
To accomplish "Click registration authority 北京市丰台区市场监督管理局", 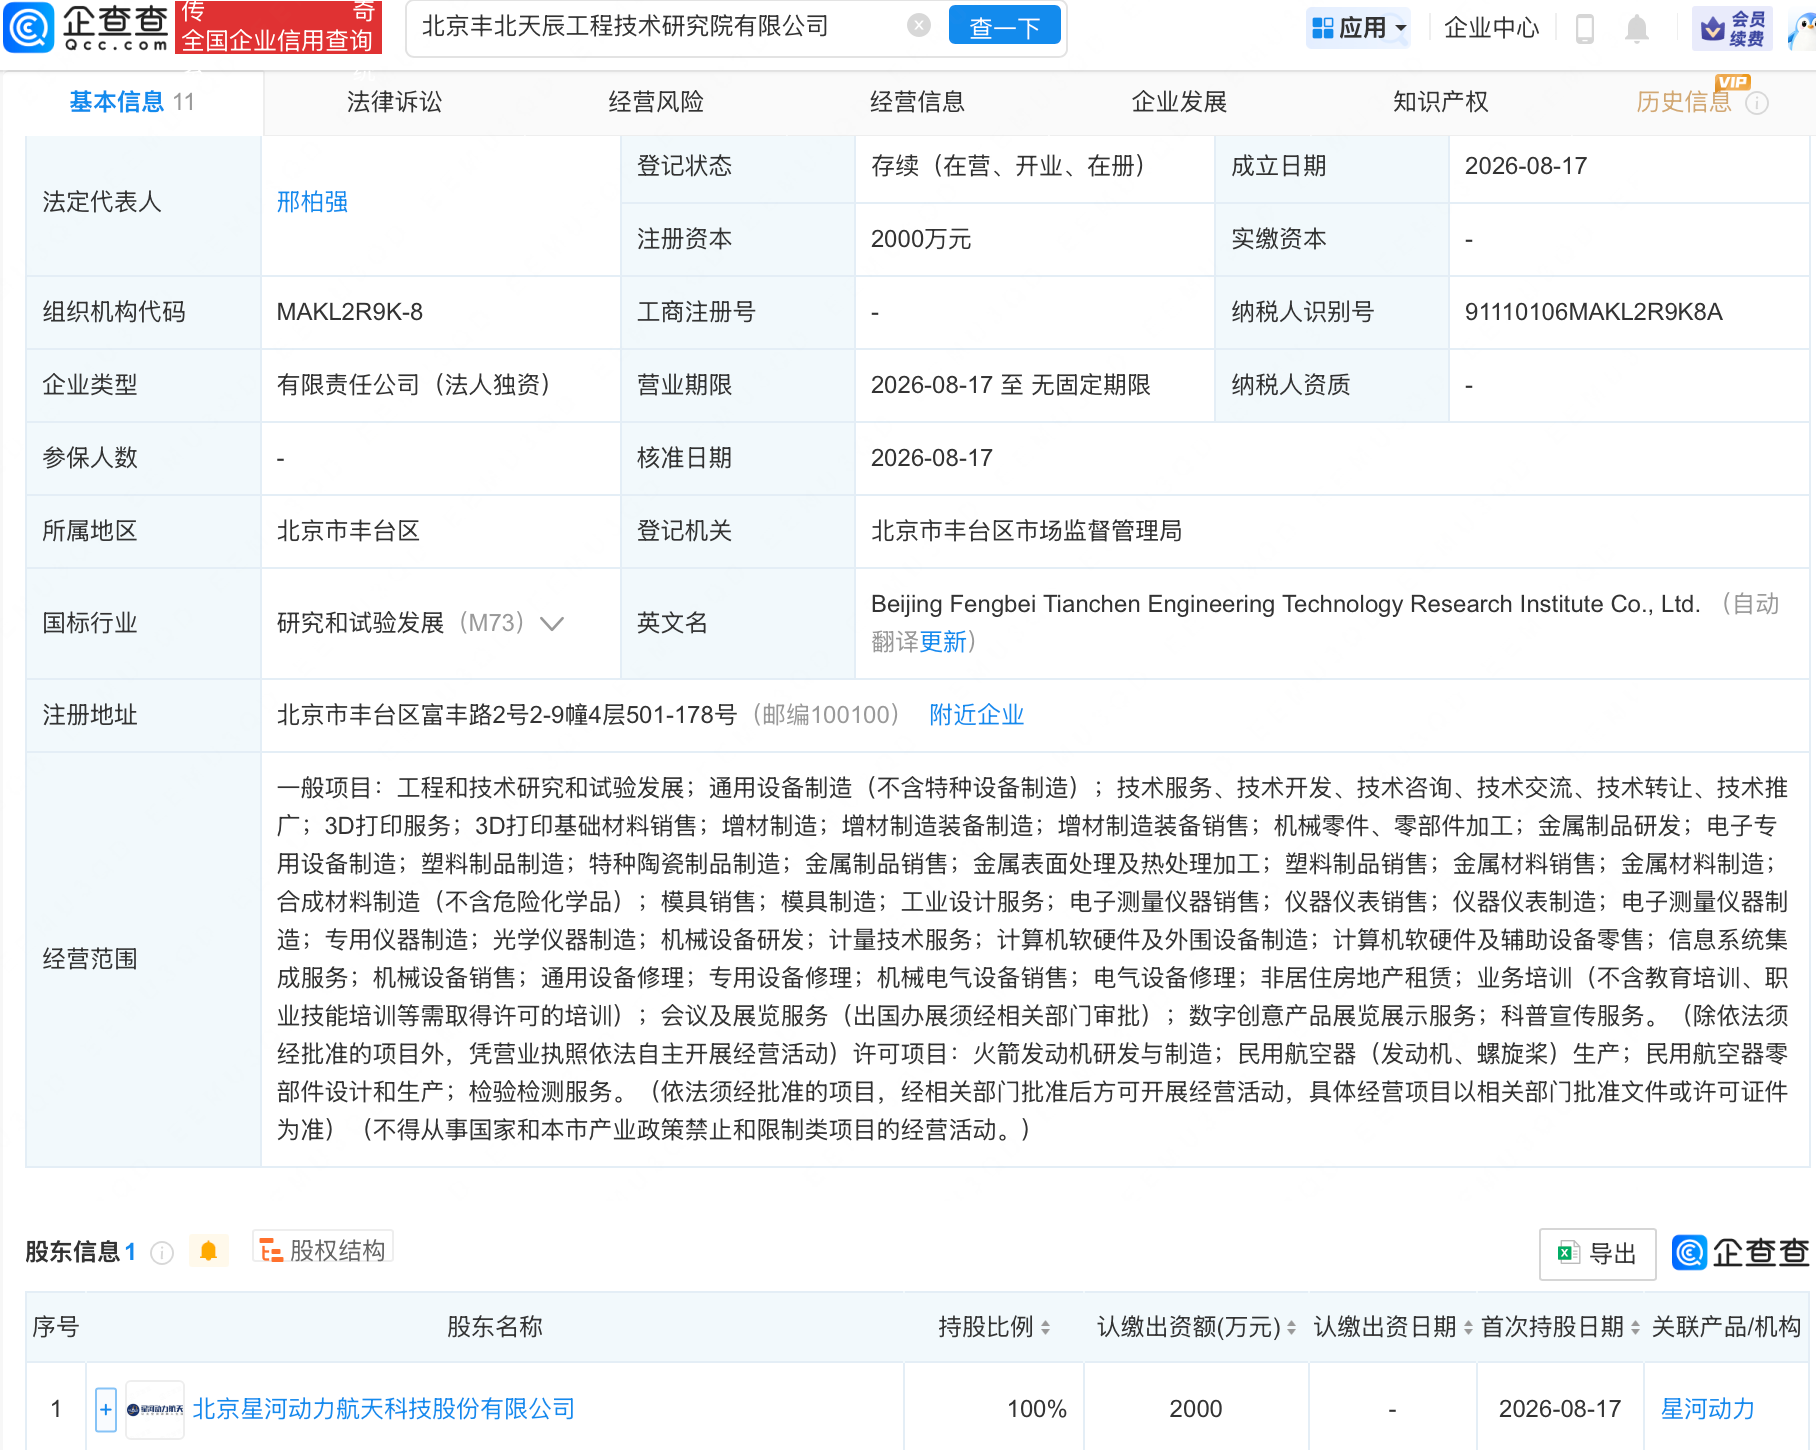I will [1026, 531].
